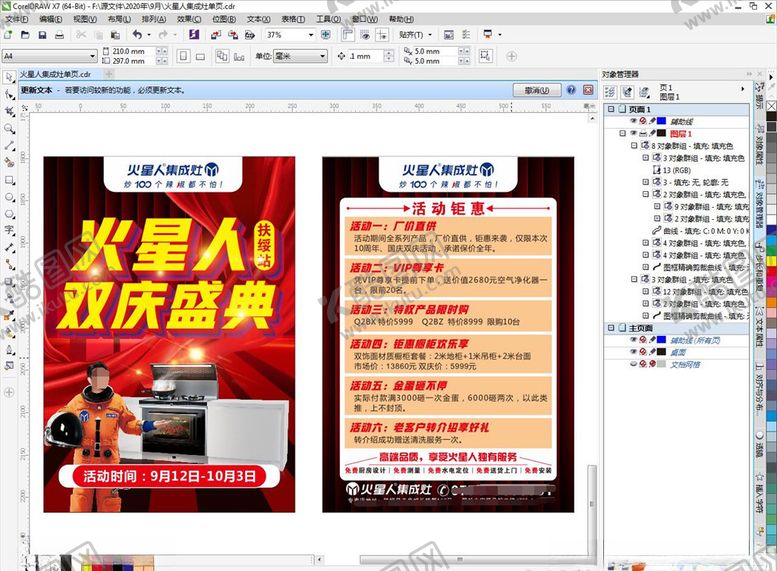777x571 pixels.
Task: Collapse the 图层 1 tree node
Action: [622, 133]
